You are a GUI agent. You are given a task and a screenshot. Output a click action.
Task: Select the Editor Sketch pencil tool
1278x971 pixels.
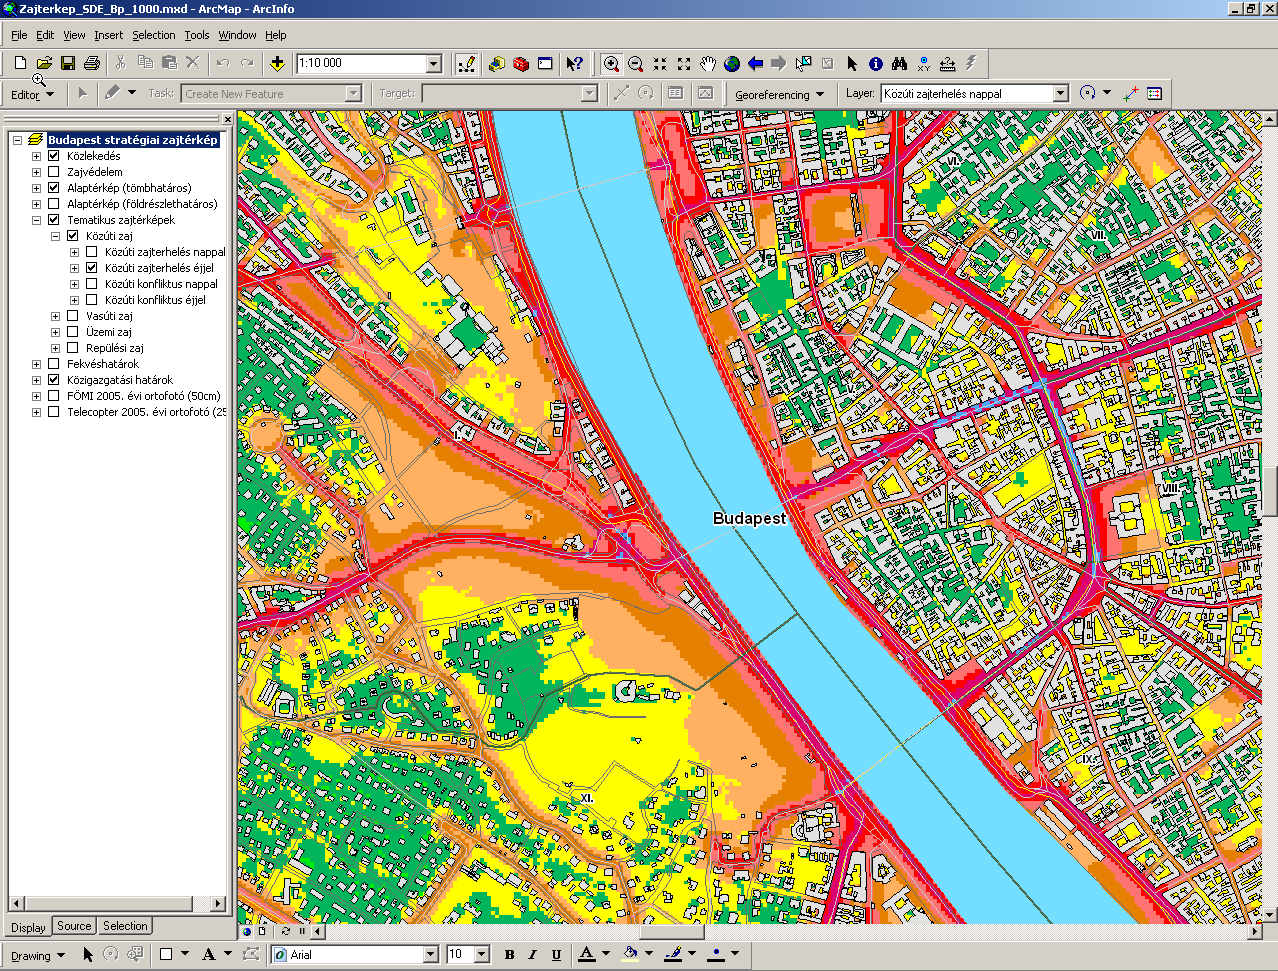[x=113, y=93]
